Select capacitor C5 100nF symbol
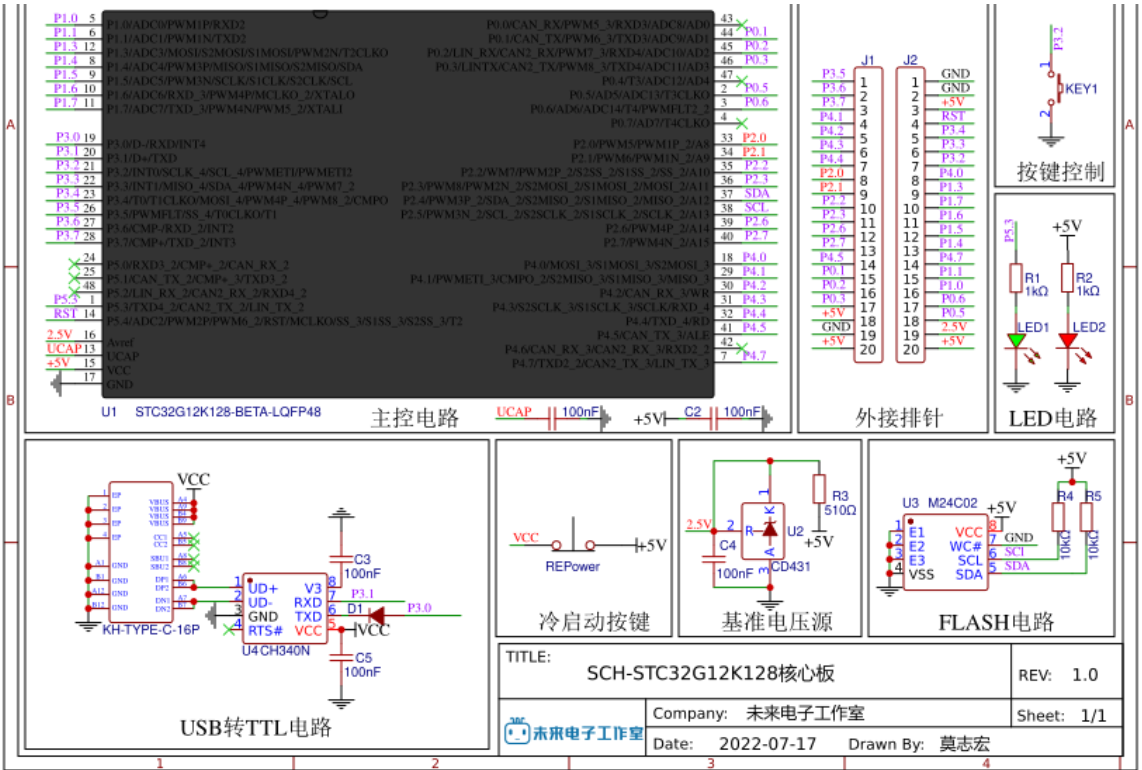Image resolution: width=1142 pixels, height=770 pixels. click(340, 657)
